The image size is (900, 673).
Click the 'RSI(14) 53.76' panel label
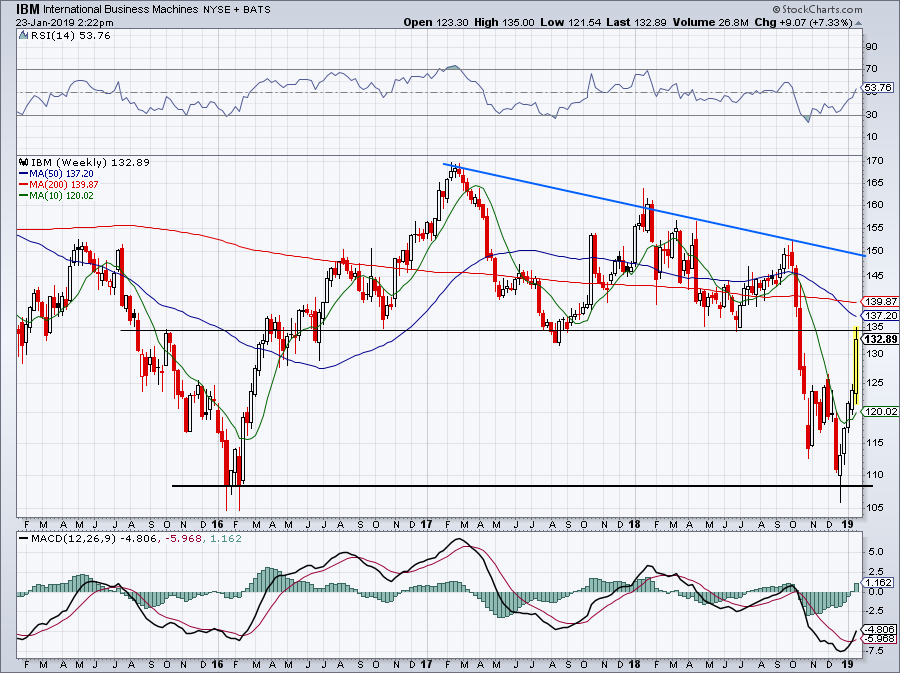71,36
